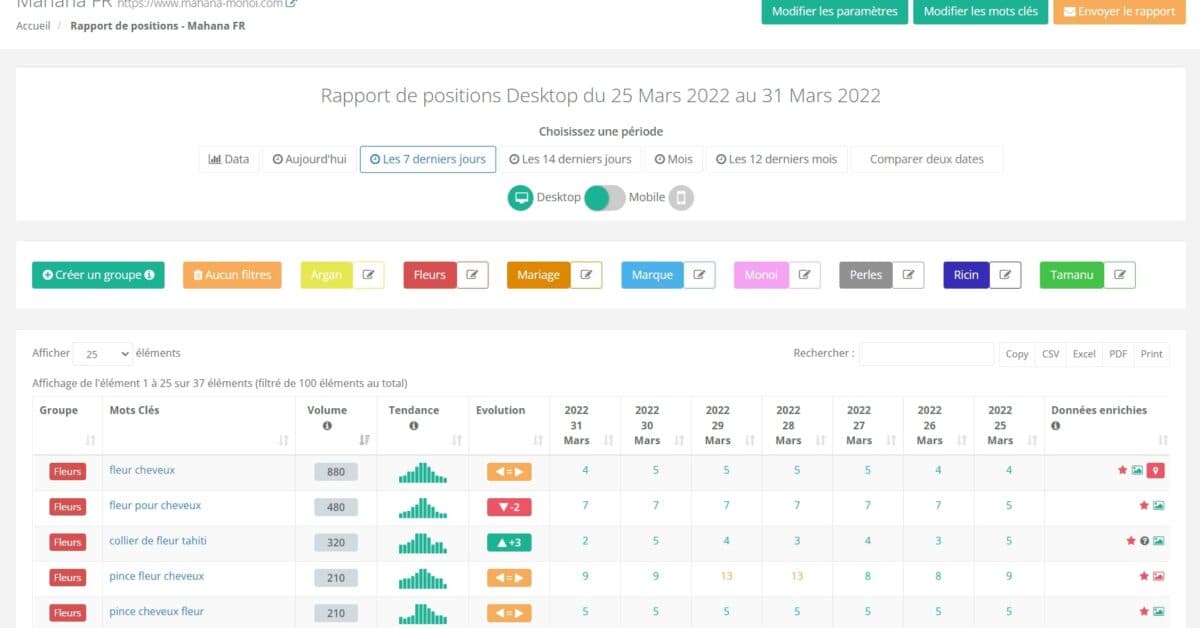The image size is (1200, 628).
Task: Export the table to Excel
Action: pyautogui.click(x=1084, y=354)
